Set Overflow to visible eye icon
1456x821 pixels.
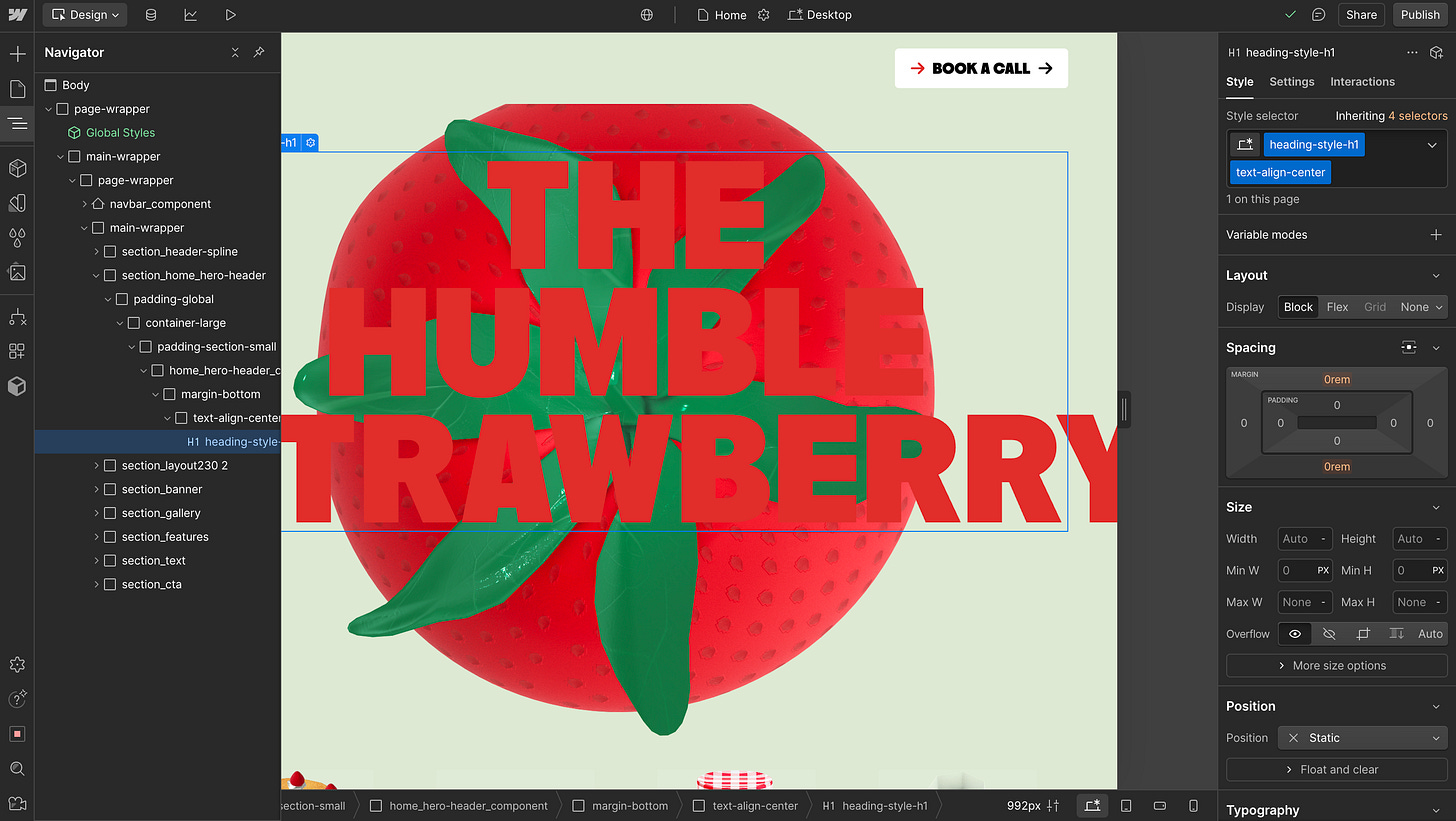point(1295,633)
